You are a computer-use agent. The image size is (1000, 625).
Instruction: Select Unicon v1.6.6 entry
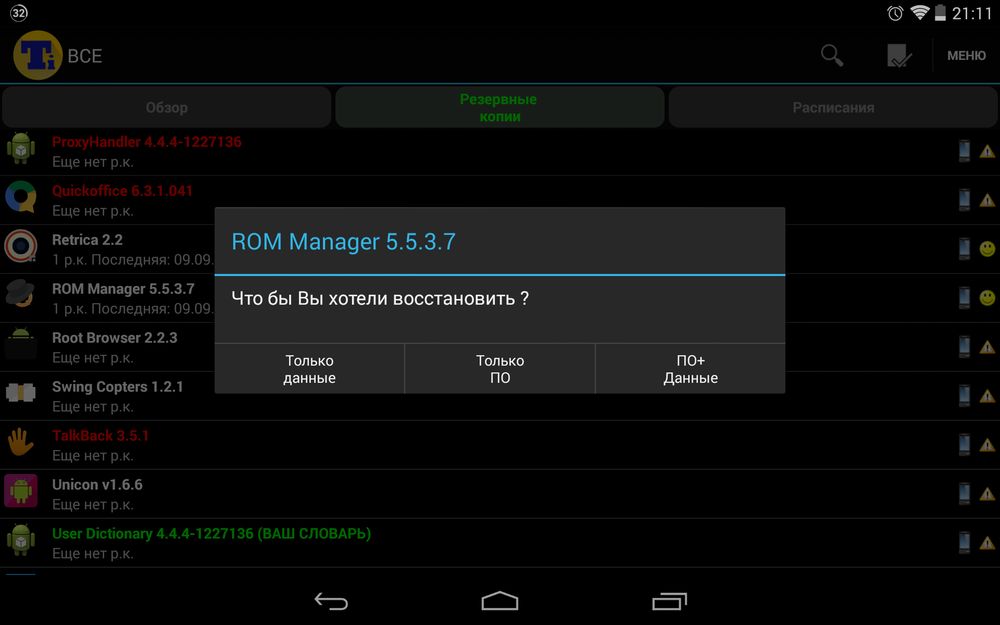(500, 494)
